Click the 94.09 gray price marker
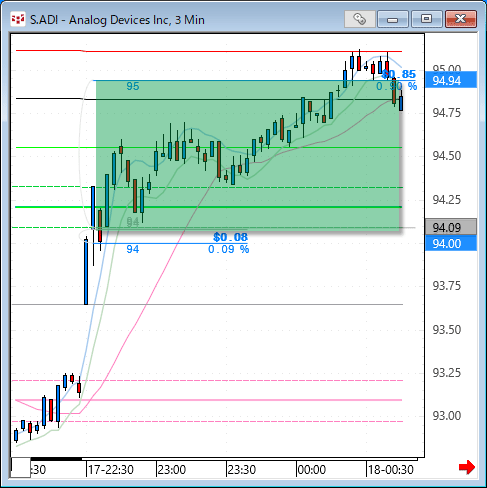The width and height of the screenshot is (487, 488). click(x=451, y=227)
